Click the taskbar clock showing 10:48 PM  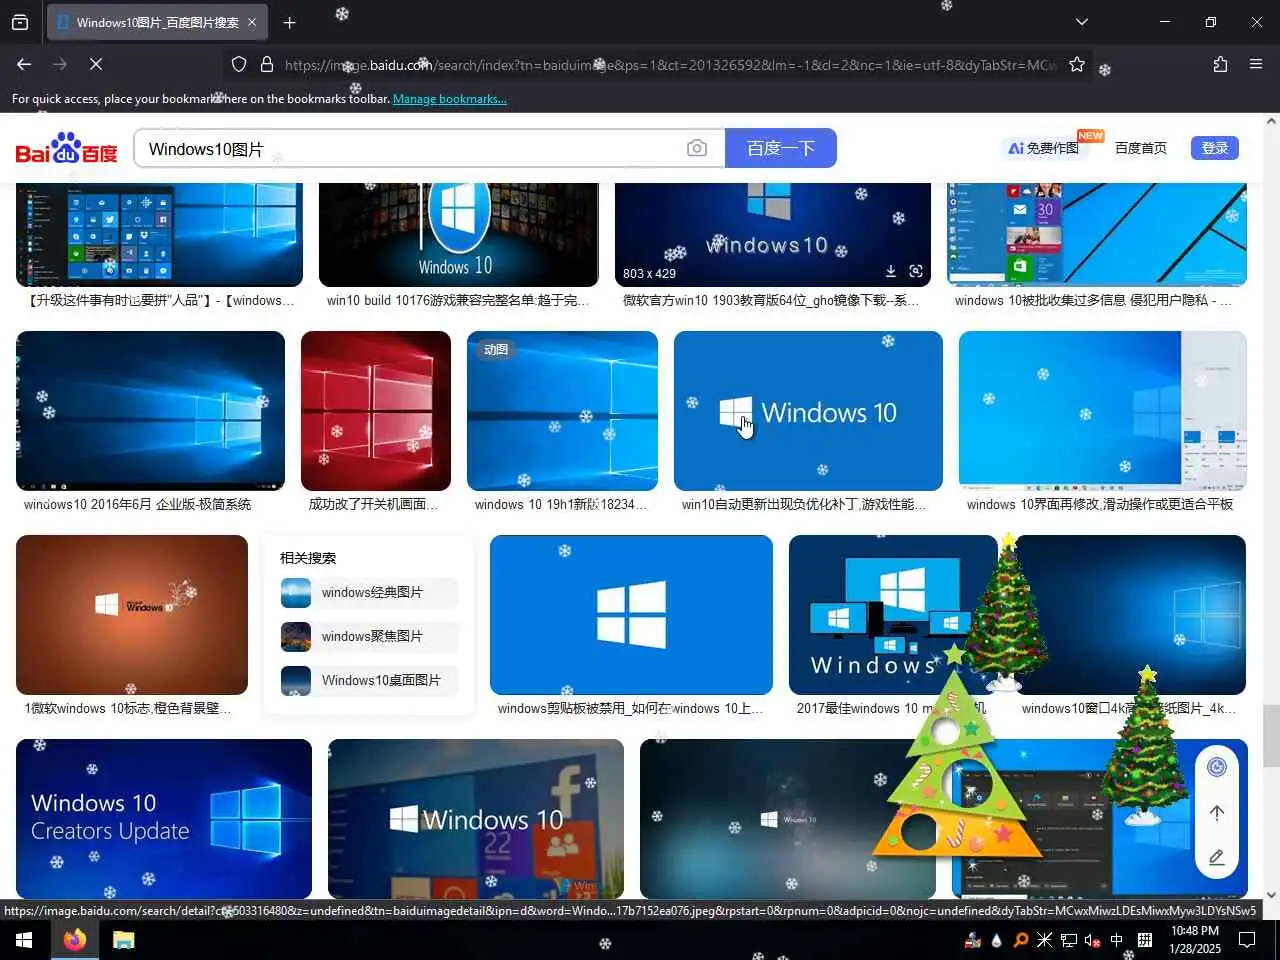pos(1195,940)
